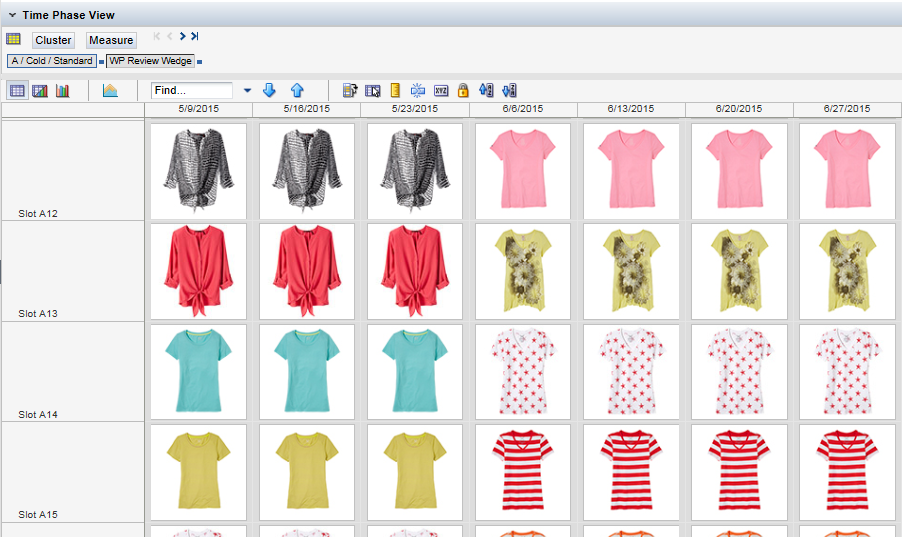Select the 5/9/2015 column header

click(198, 109)
